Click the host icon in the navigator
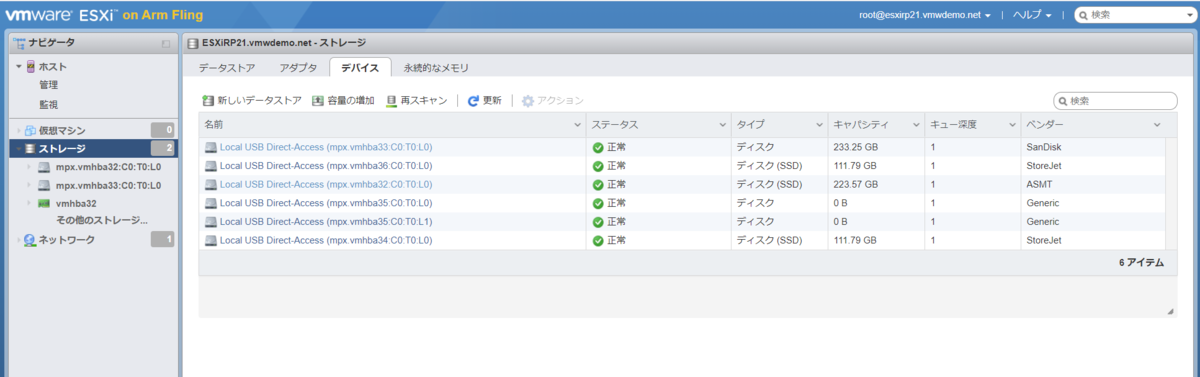Image resolution: width=1200 pixels, height=377 pixels. click(x=31, y=66)
